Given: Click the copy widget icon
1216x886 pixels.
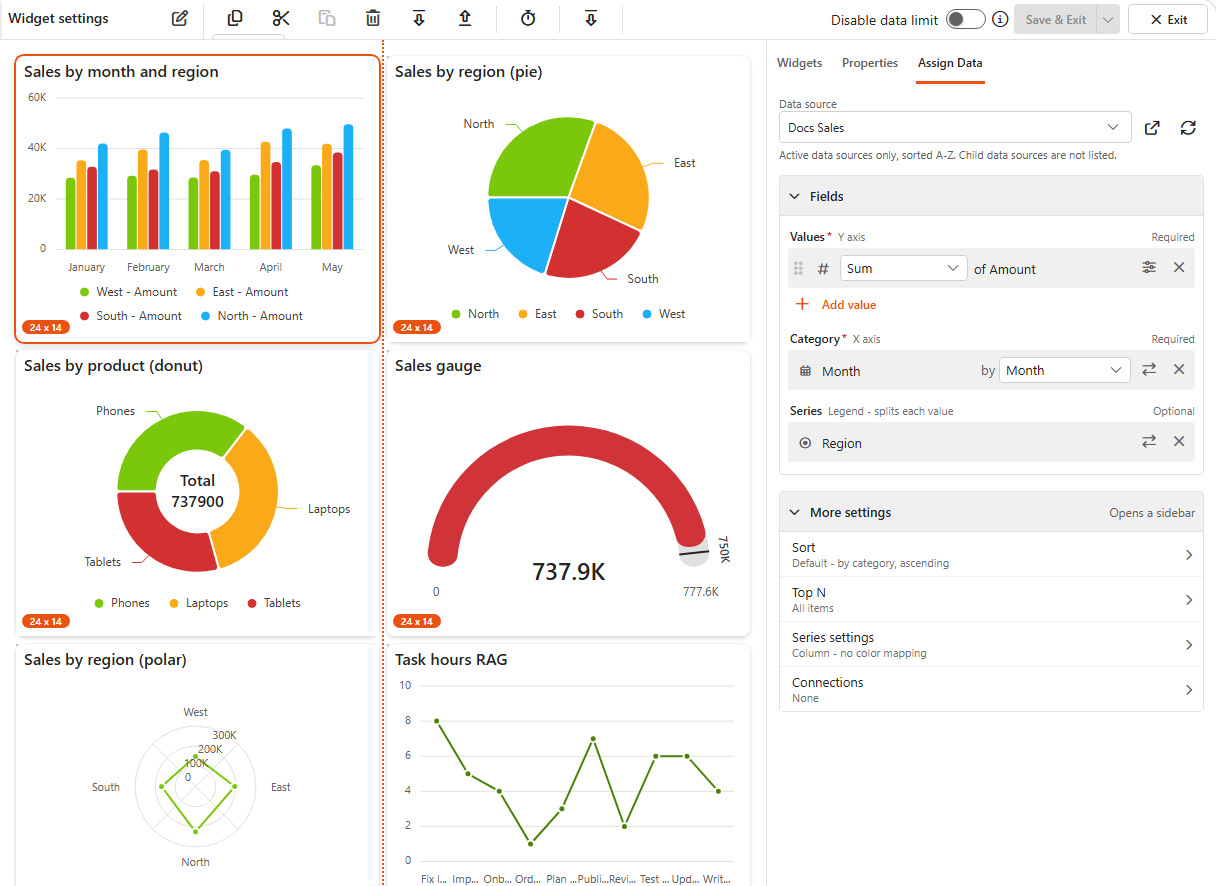Looking at the screenshot, I should pos(235,18).
